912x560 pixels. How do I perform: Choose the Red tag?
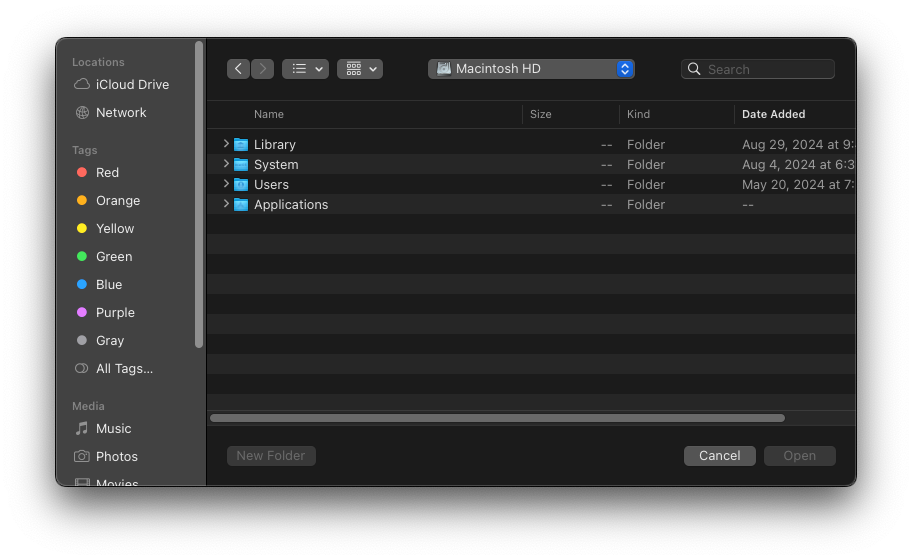click(x=98, y=172)
